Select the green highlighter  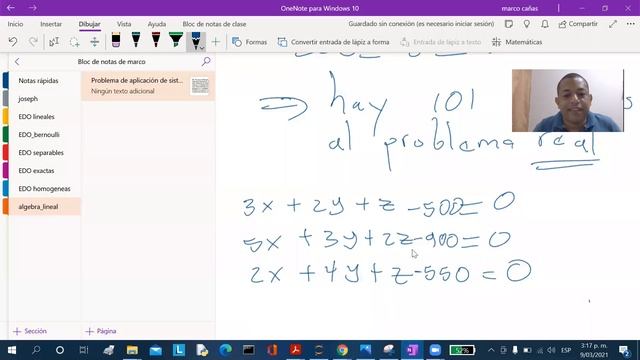click(176, 40)
